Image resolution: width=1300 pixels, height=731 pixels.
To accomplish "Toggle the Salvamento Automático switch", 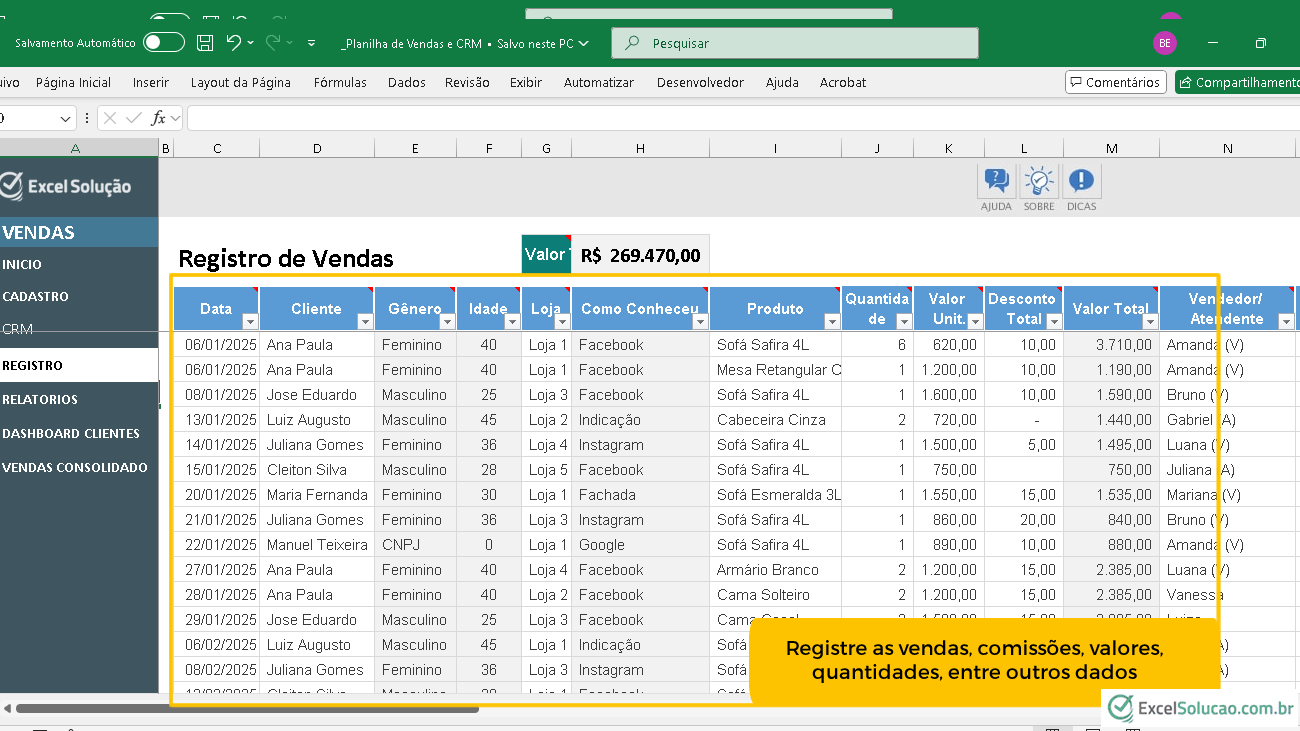I will point(163,43).
